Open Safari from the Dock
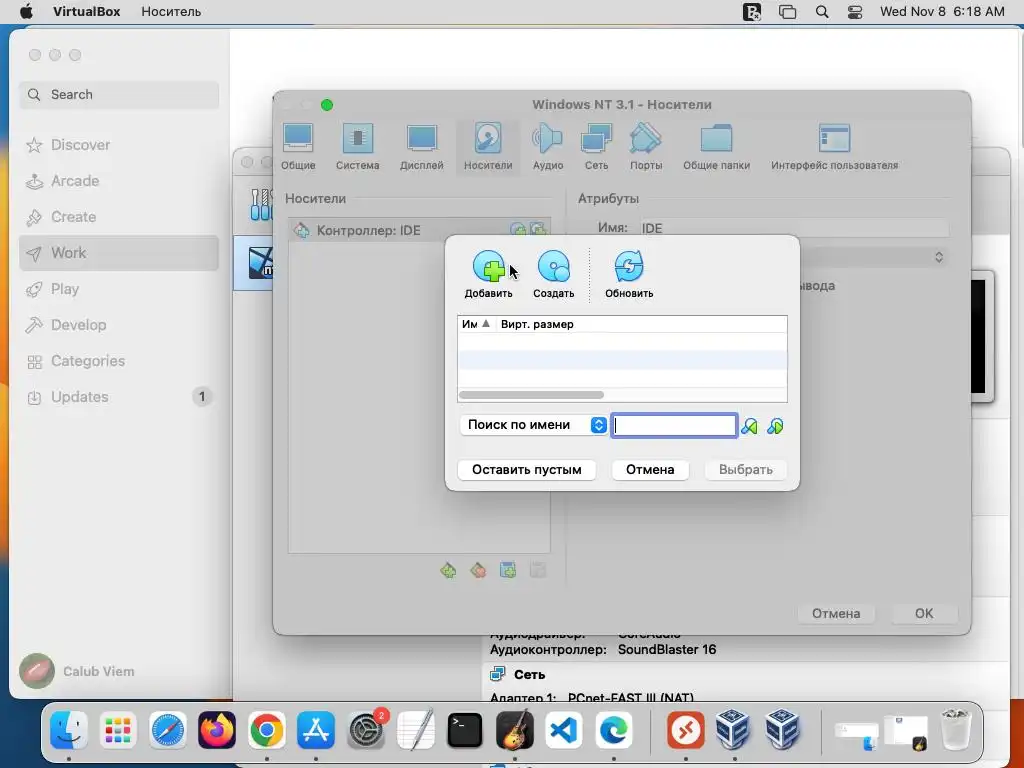 168,729
